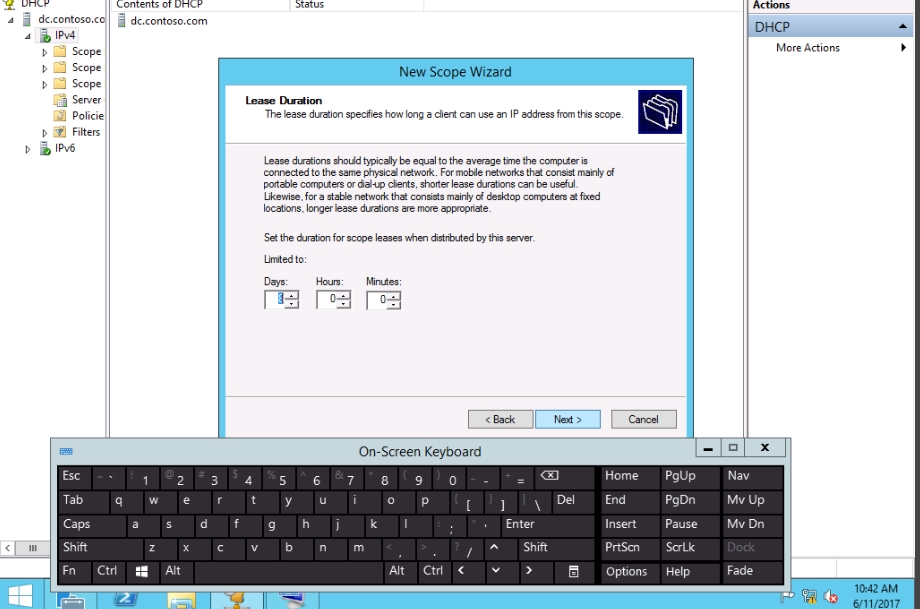Toggle the Caps key on On-Screen Keyboard
The image size is (920, 609).
(77, 524)
